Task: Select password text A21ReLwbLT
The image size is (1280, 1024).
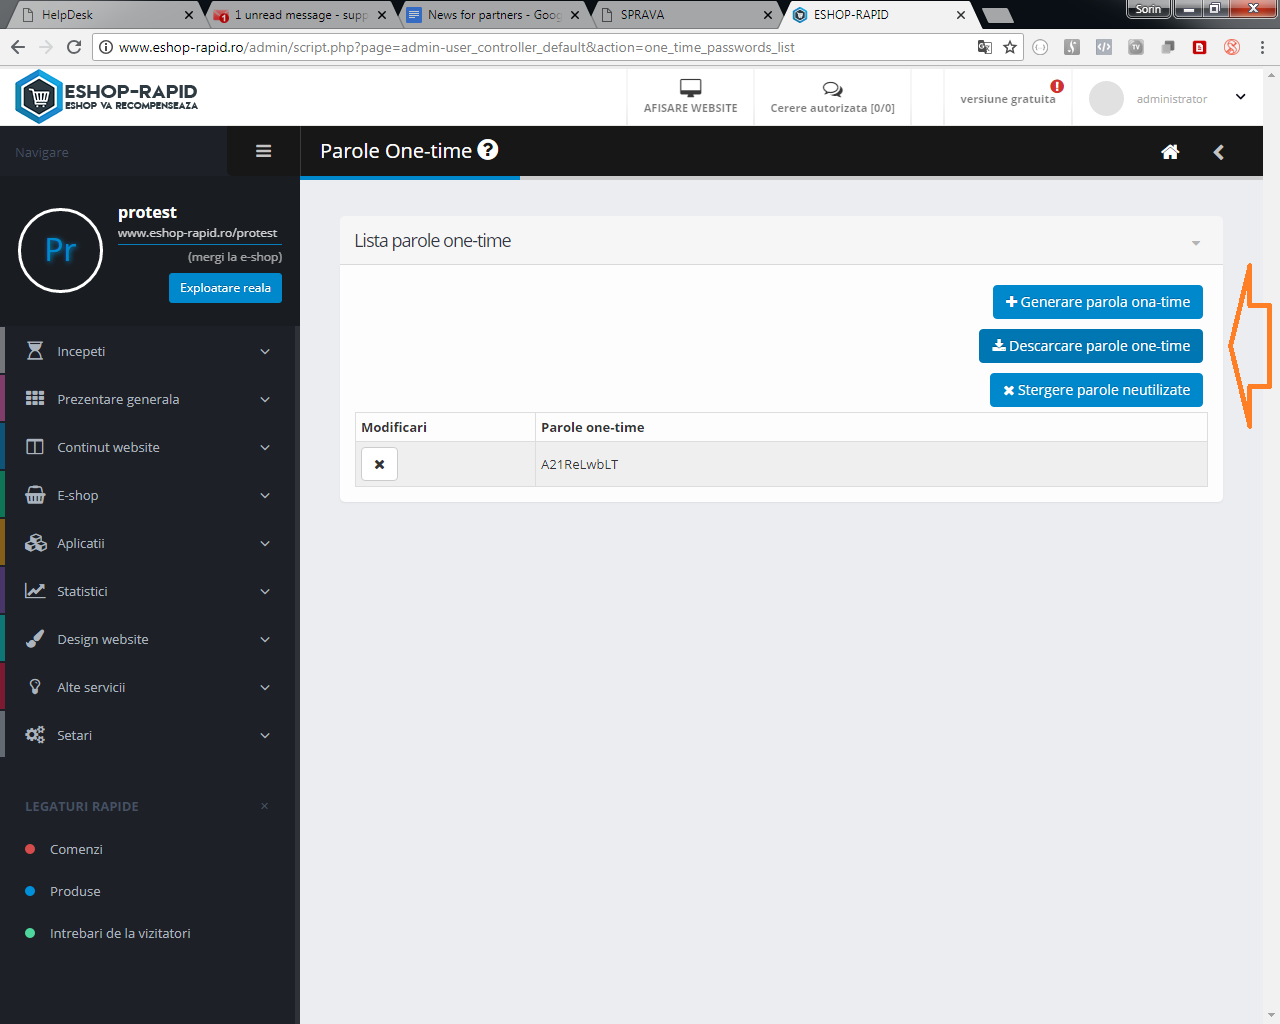Action: point(579,464)
